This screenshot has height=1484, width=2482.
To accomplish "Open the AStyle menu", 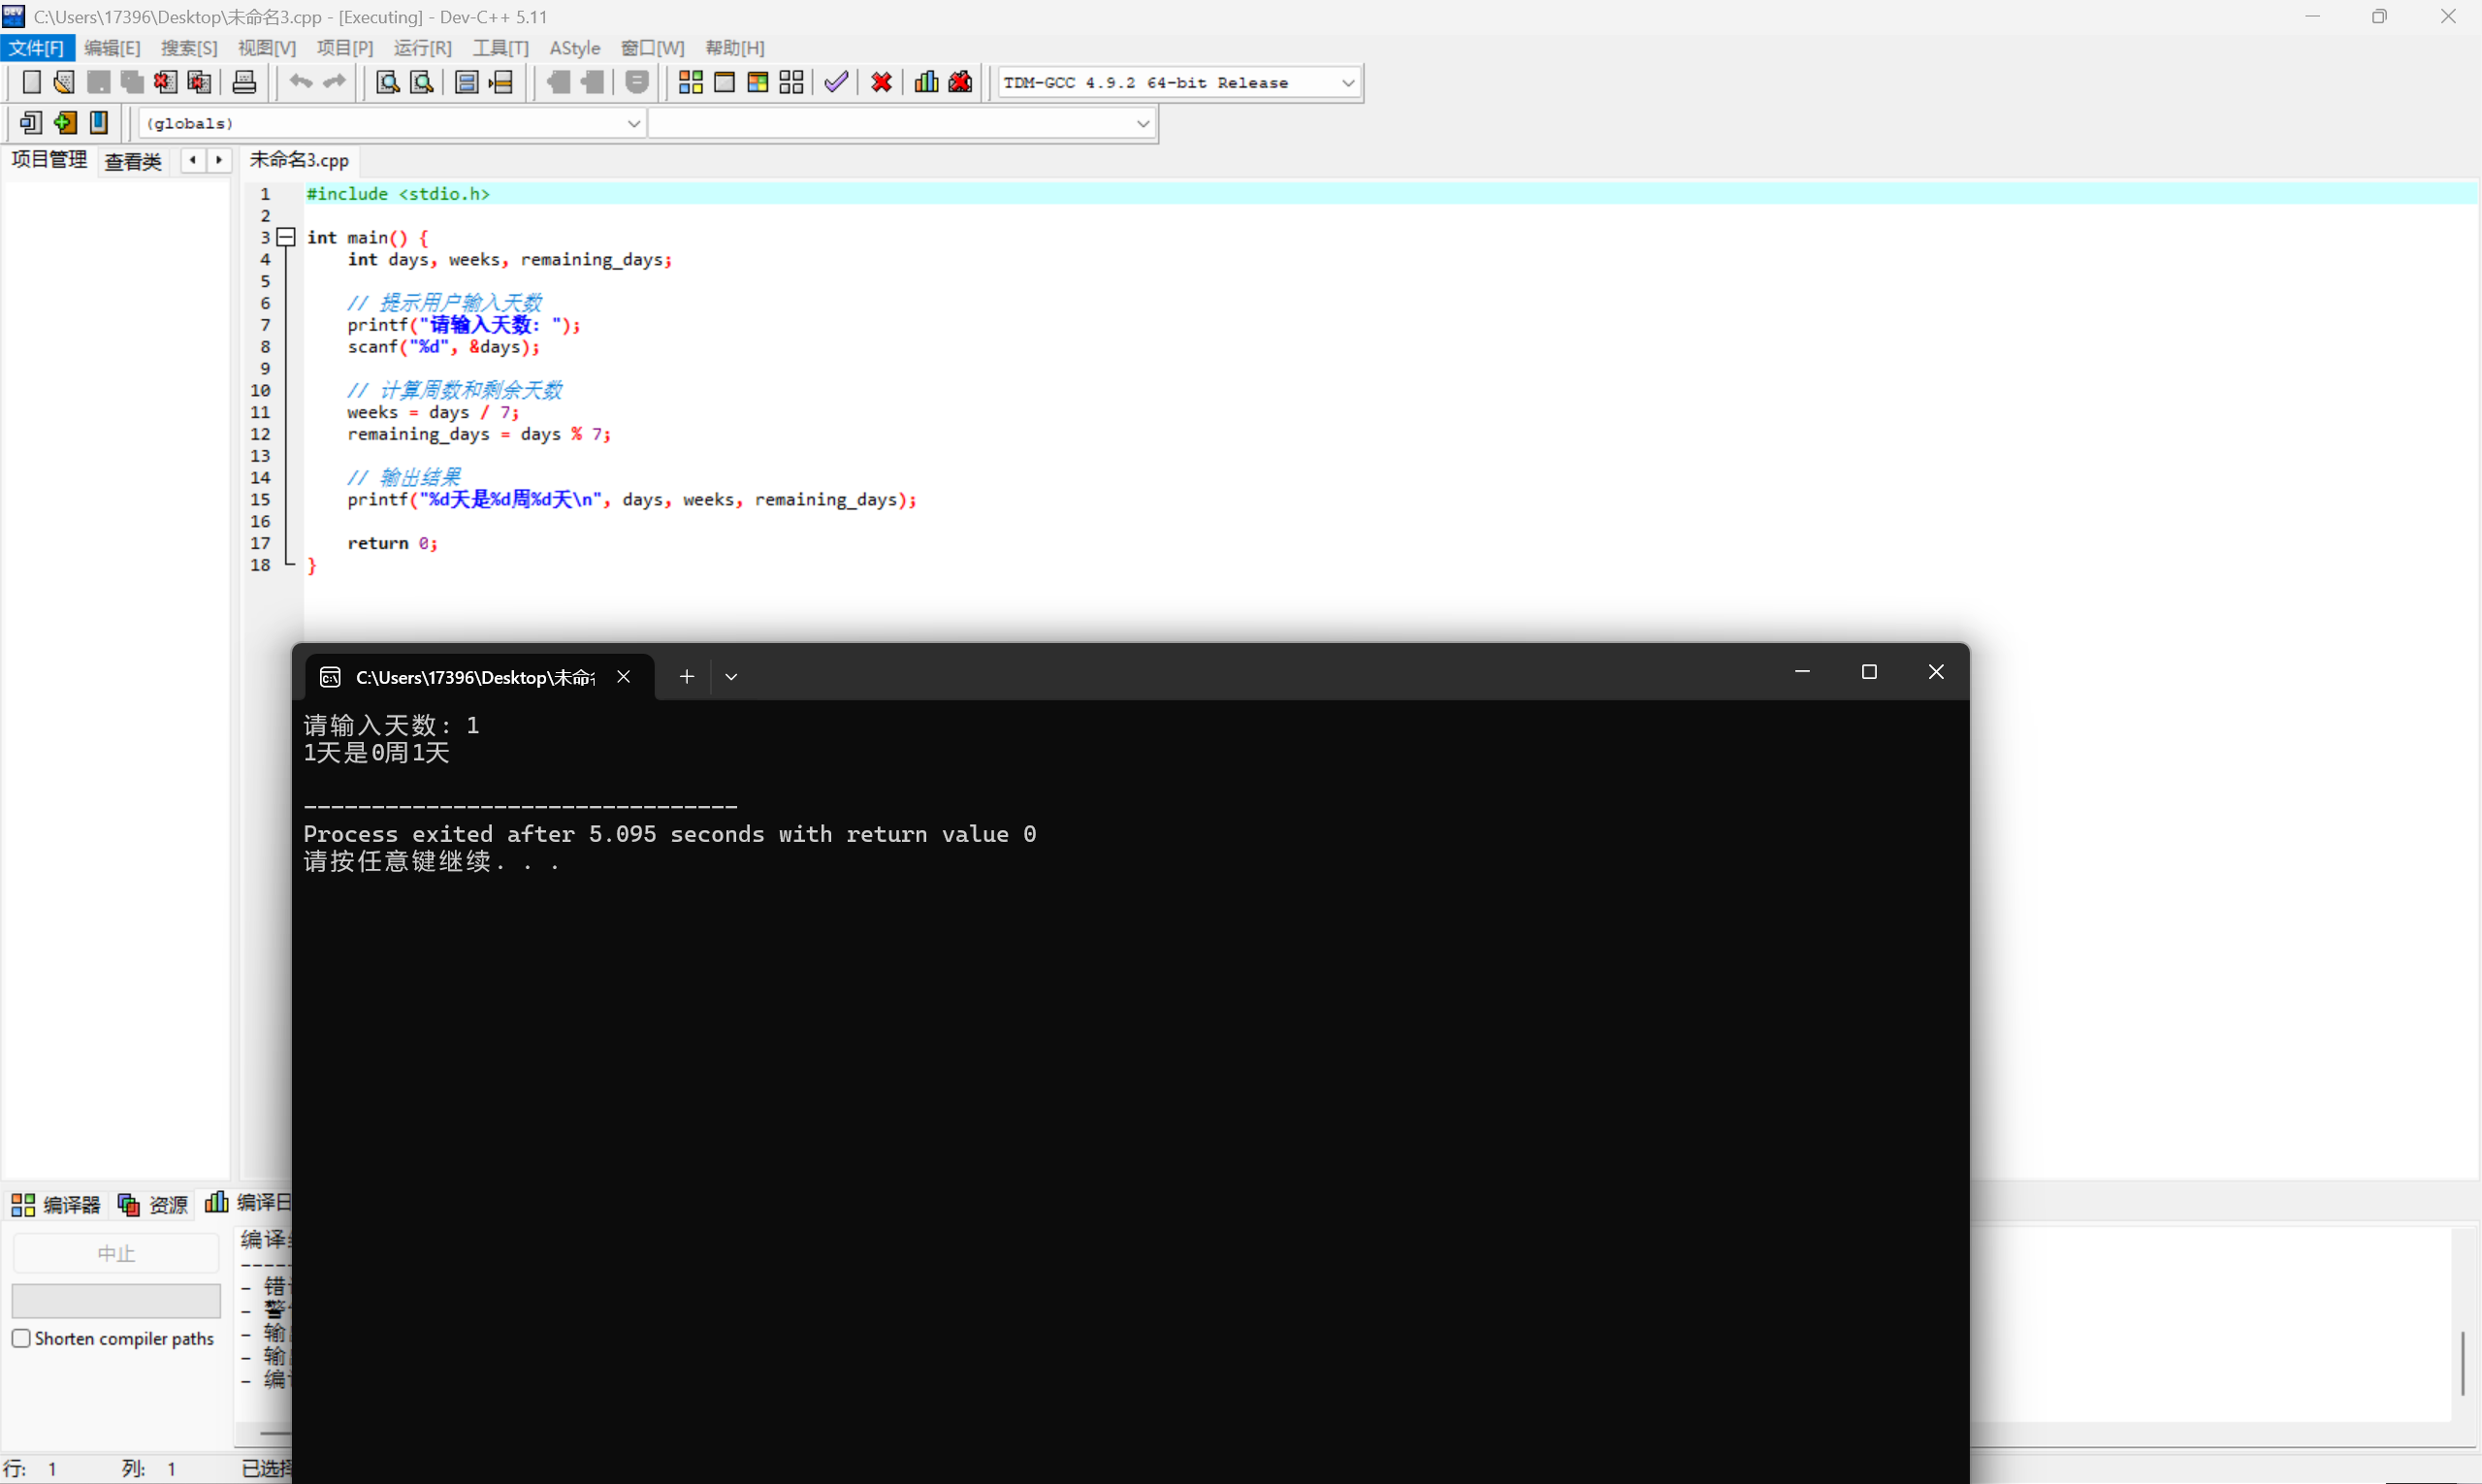I will click(x=574, y=48).
